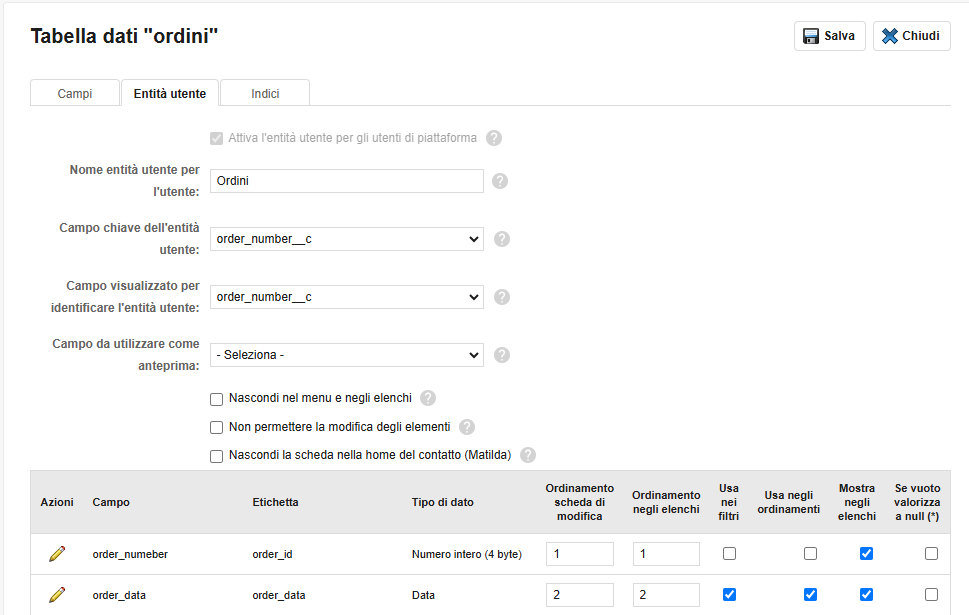The image size is (969, 615).
Task: Show help for Non permettere la modifica
Action: click(467, 427)
